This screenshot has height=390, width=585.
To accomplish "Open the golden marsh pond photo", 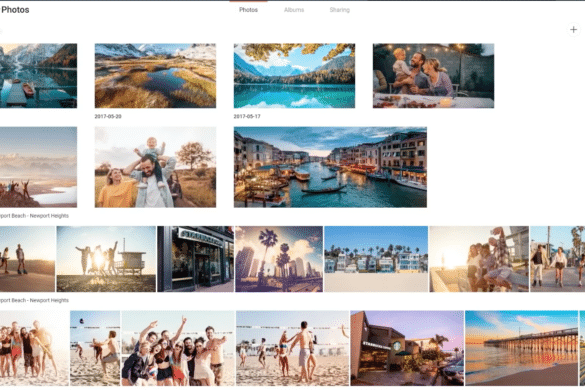I will [155, 76].
